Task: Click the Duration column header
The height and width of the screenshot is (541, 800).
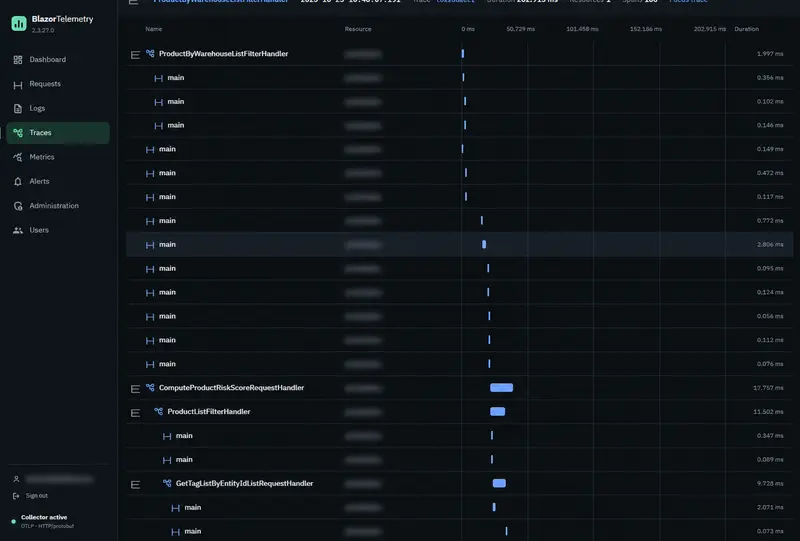Action: (x=746, y=29)
